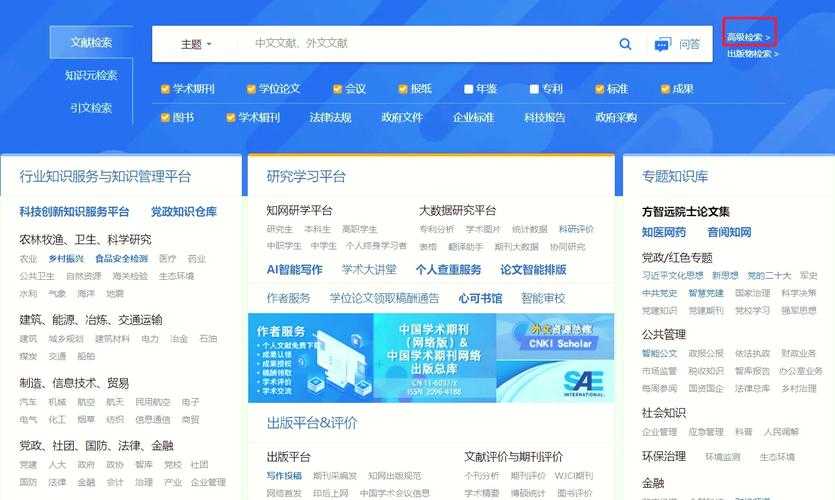Image resolution: width=835 pixels, height=500 pixels.
Task: Open 科技报告 database link
Action: [x=545, y=117]
